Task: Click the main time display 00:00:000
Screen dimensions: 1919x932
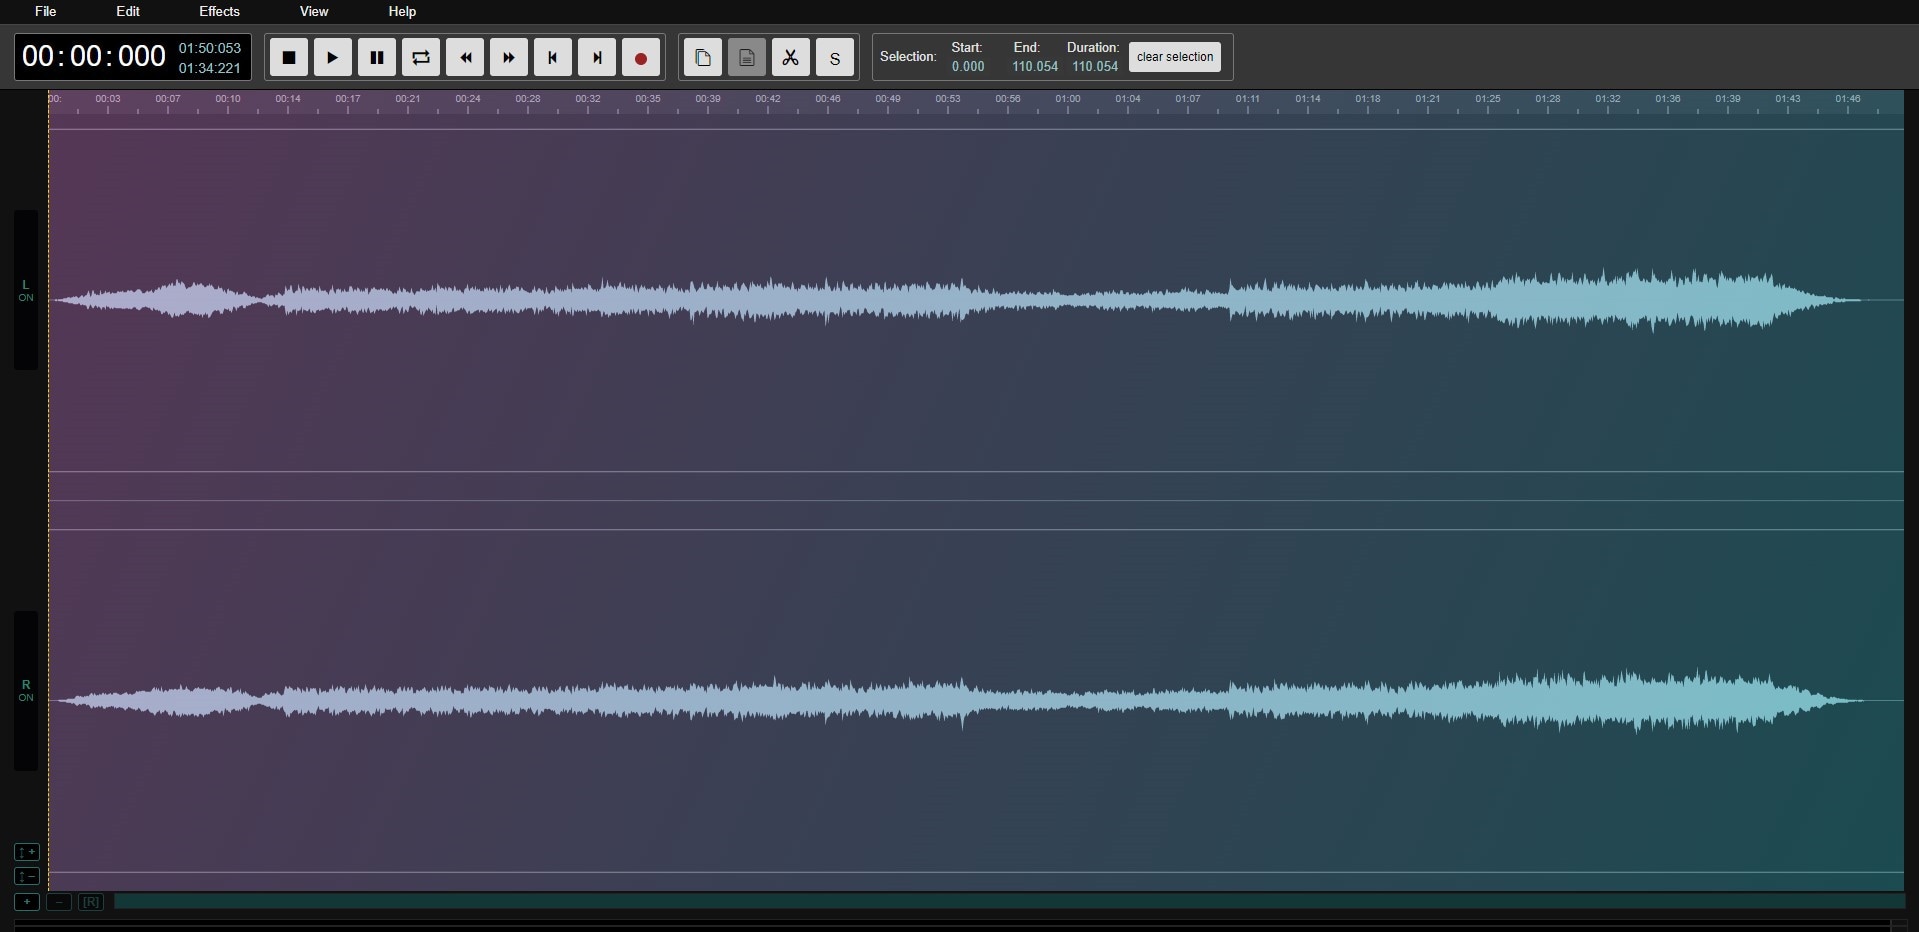Action: coord(94,56)
